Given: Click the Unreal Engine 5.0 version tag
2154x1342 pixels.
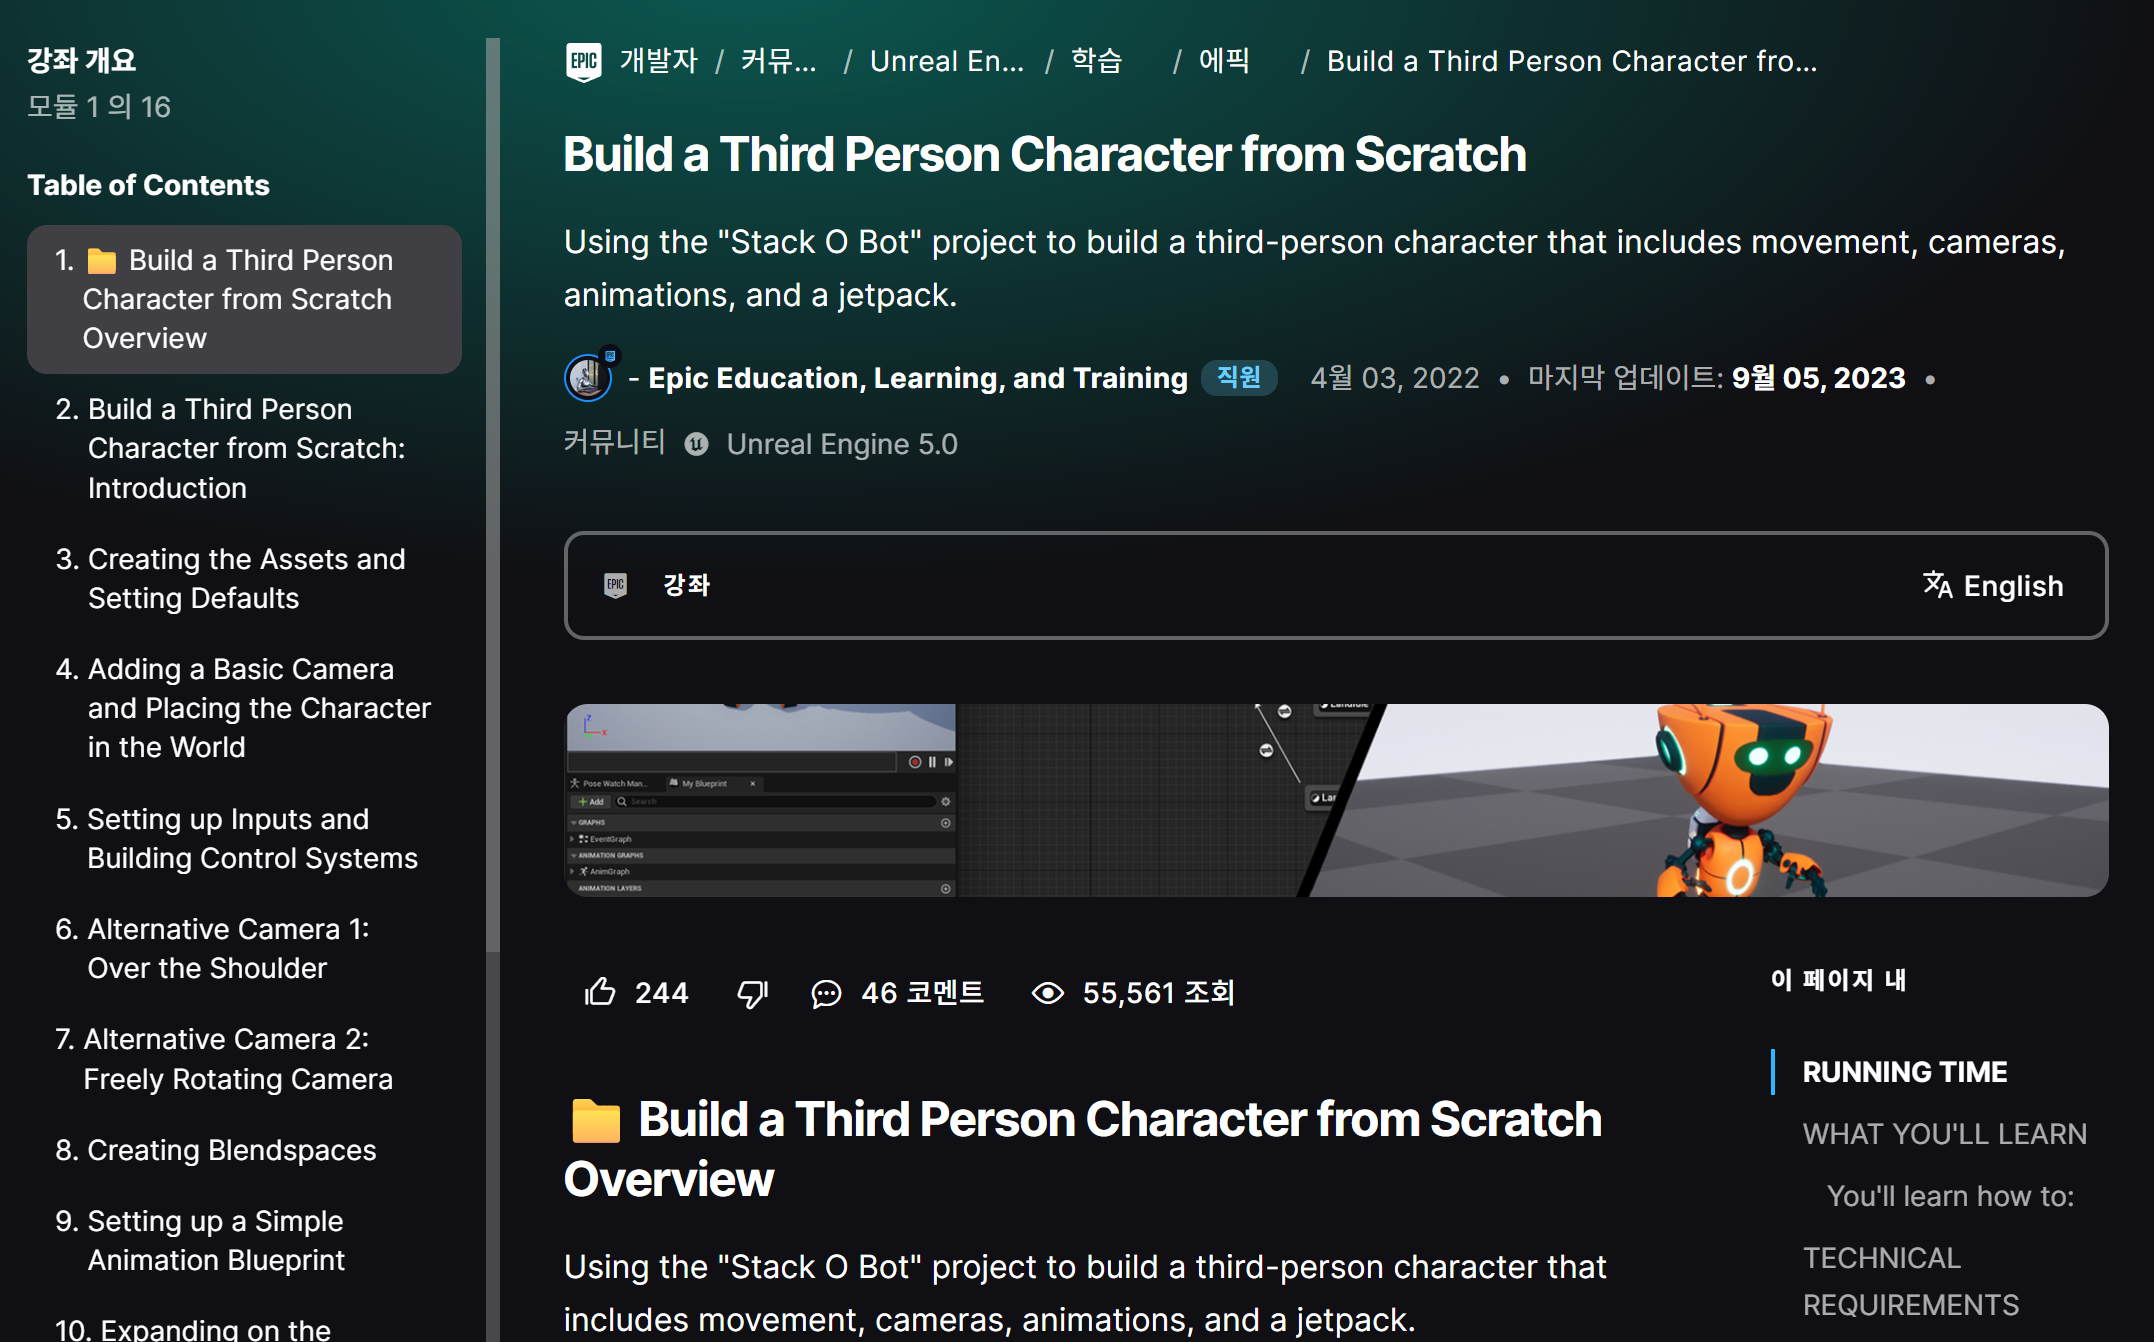Looking at the screenshot, I should click(x=842, y=444).
